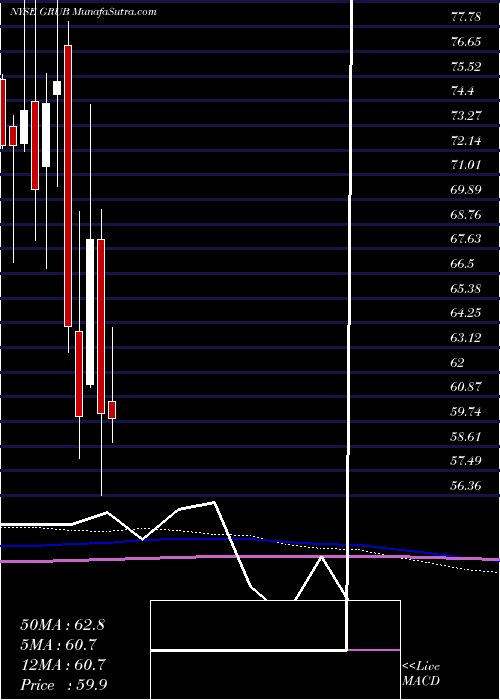This screenshot has width=500, height=700.
Task: Click the 74.4 price axis label
Action: (462, 92)
